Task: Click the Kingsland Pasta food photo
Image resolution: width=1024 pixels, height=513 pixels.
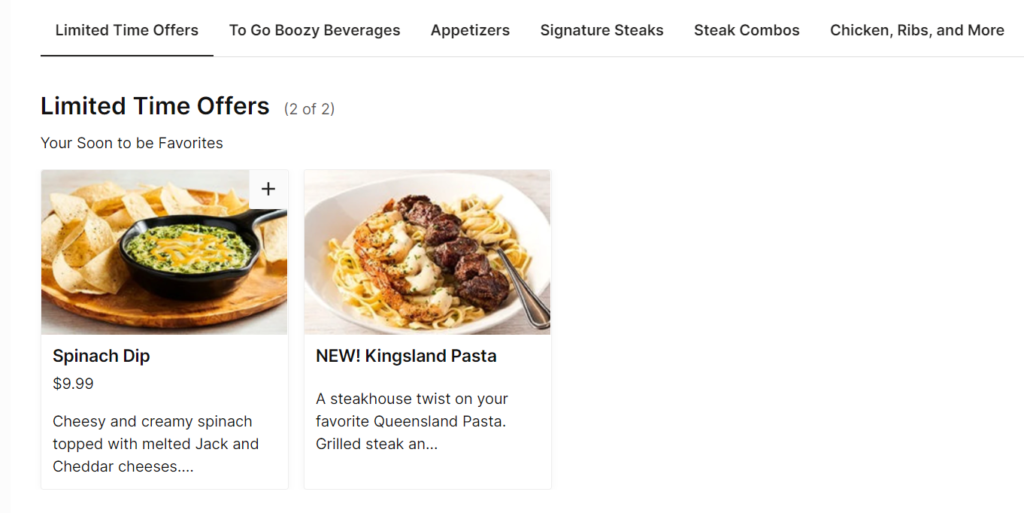Action: [427, 252]
